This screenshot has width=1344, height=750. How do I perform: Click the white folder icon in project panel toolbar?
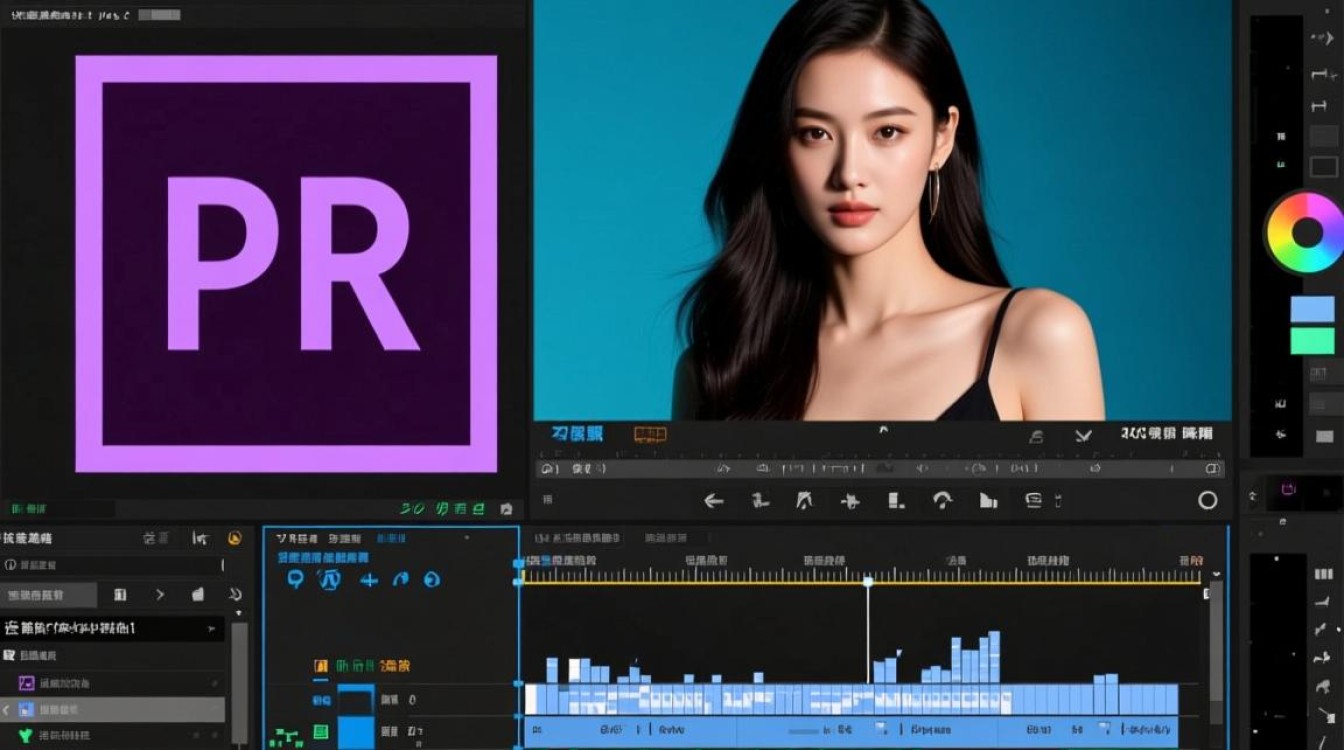[198, 594]
